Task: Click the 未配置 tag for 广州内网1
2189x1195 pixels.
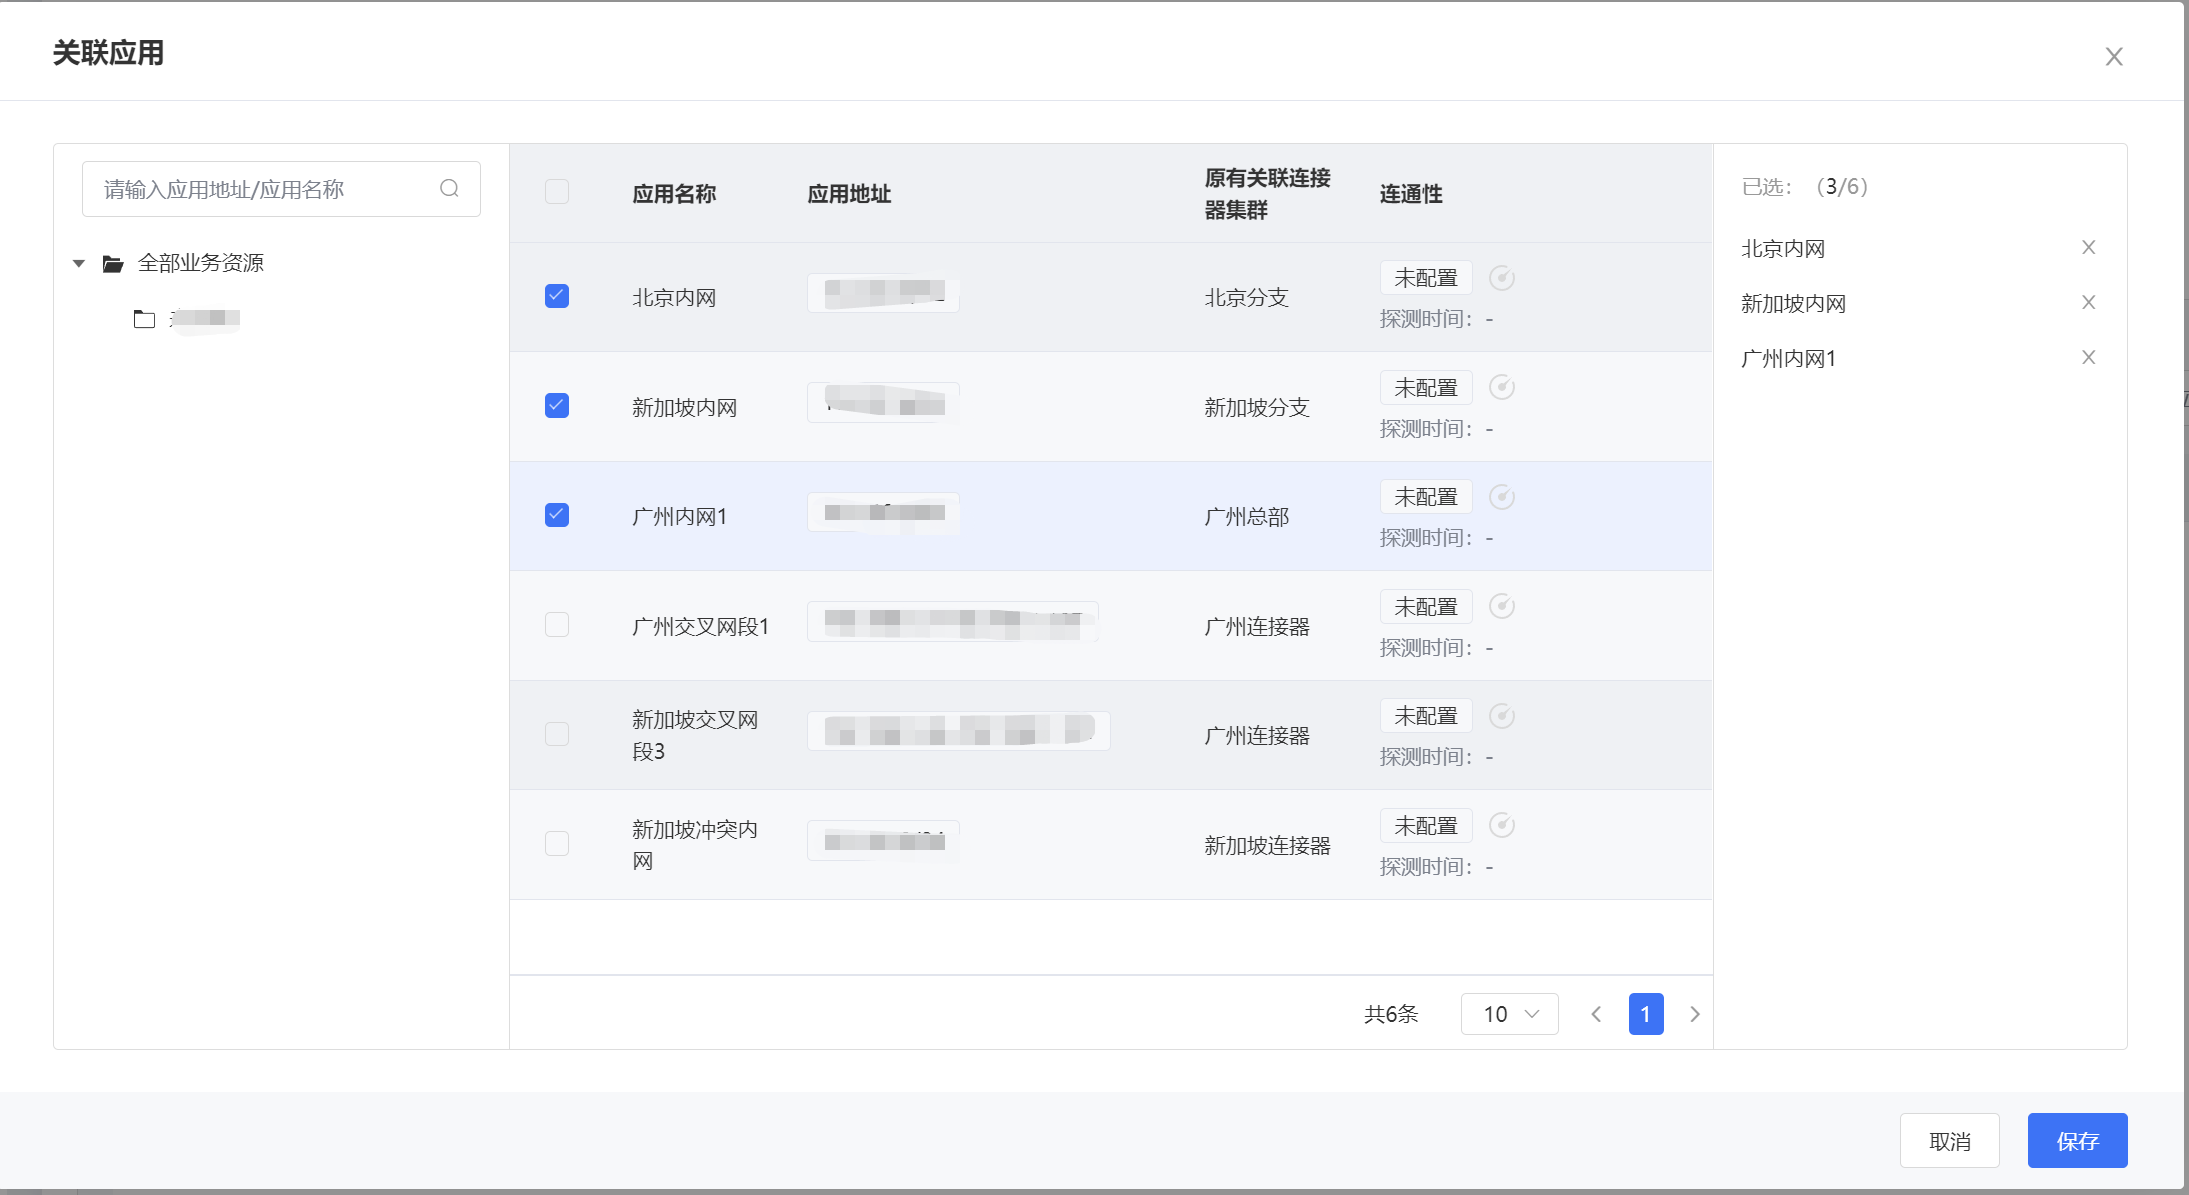Action: [x=1426, y=497]
